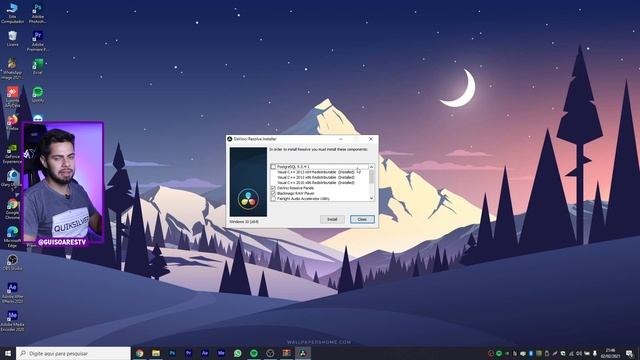Viewport: 640px width, 360px height.
Task: Open After Effects from the taskbar
Action: click(205, 353)
